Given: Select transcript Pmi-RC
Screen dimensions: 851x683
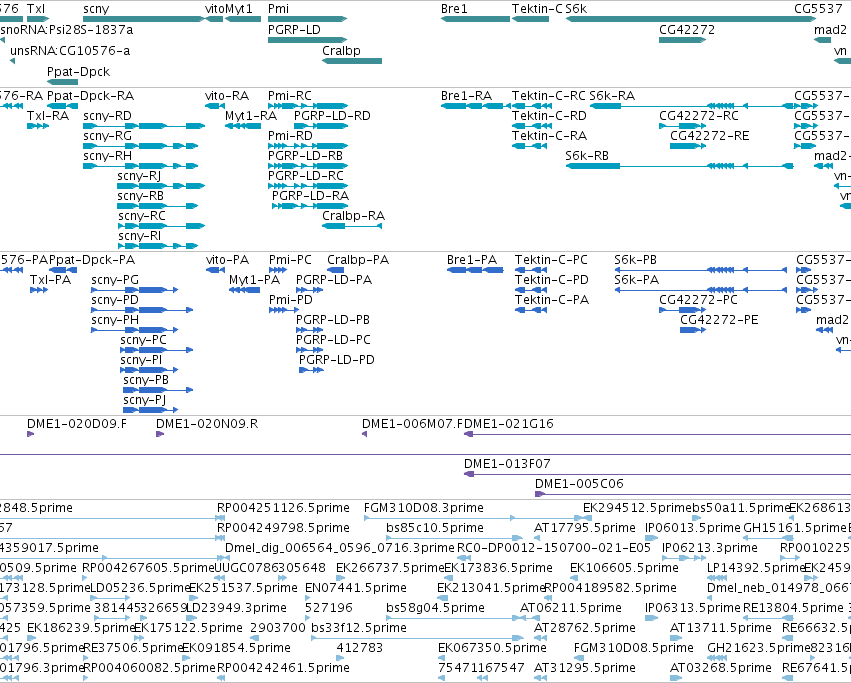Looking at the screenshot, I should pos(308,106).
